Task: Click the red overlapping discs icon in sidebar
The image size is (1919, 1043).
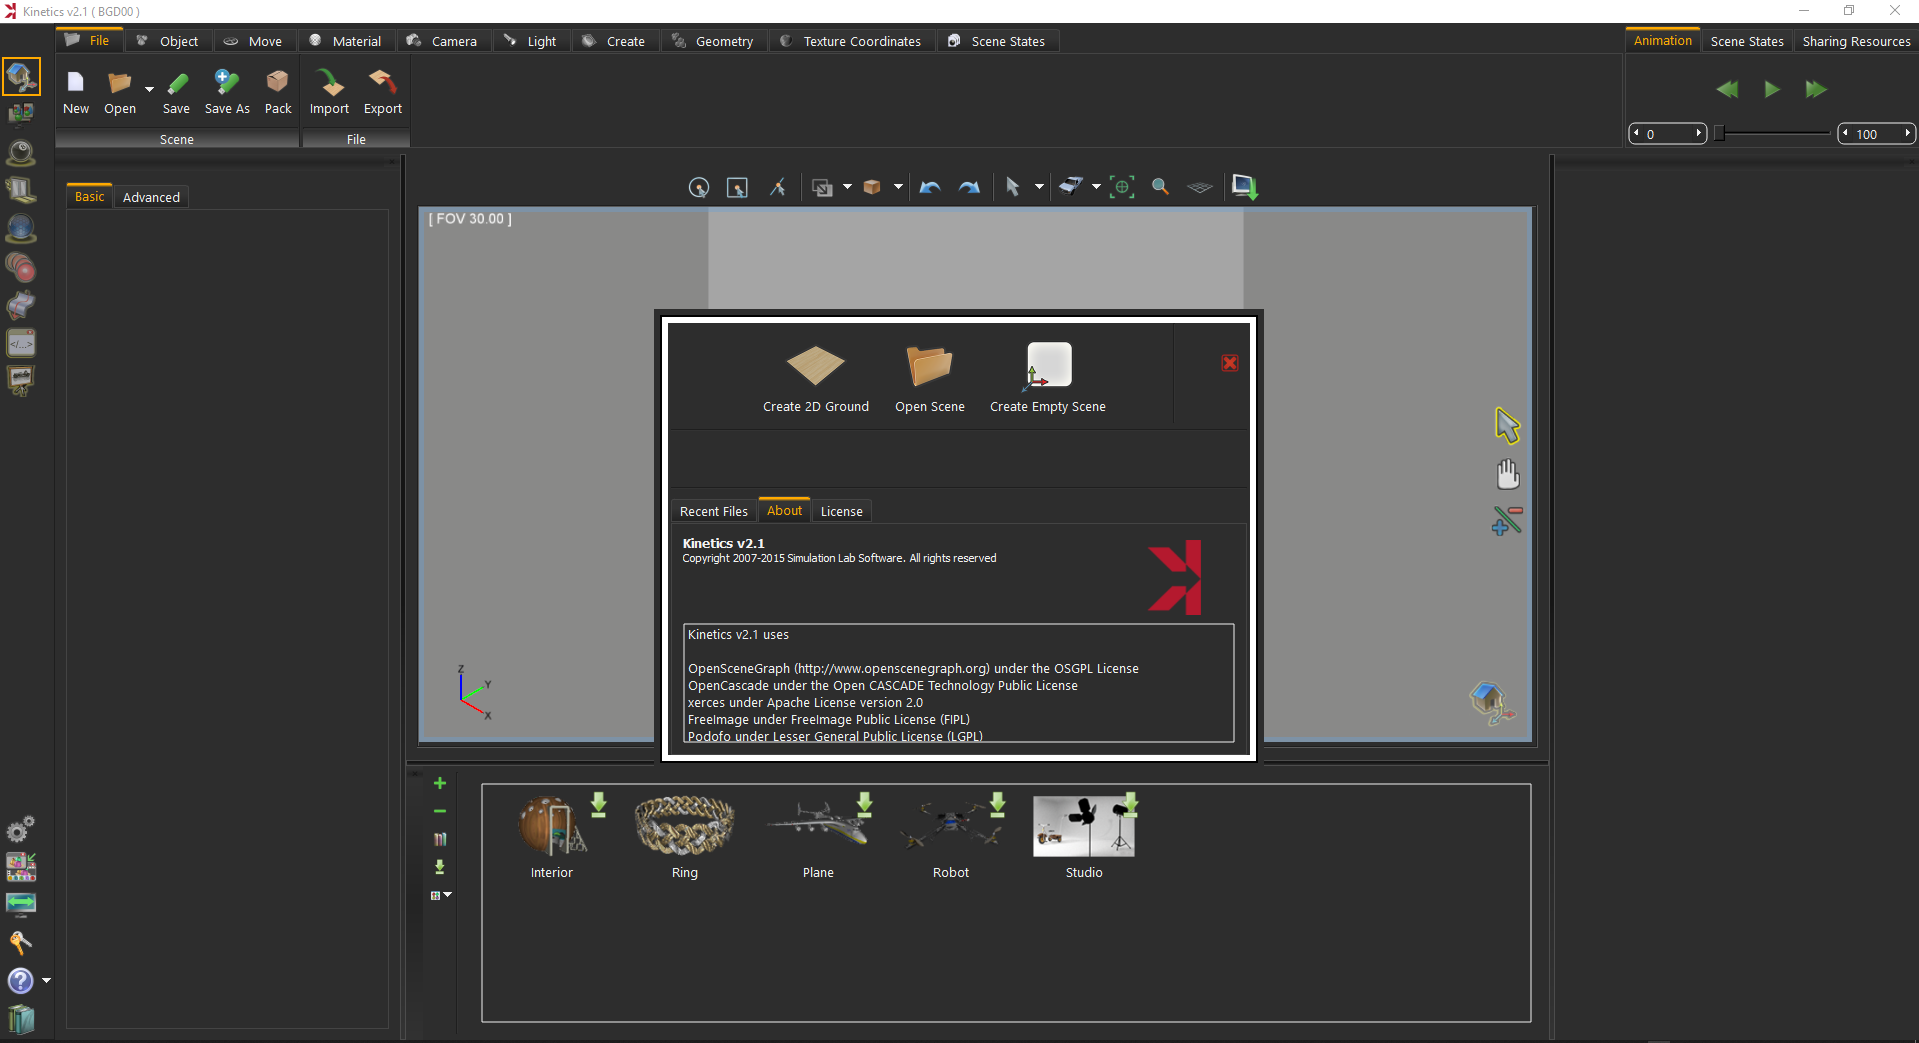Action: (21, 267)
